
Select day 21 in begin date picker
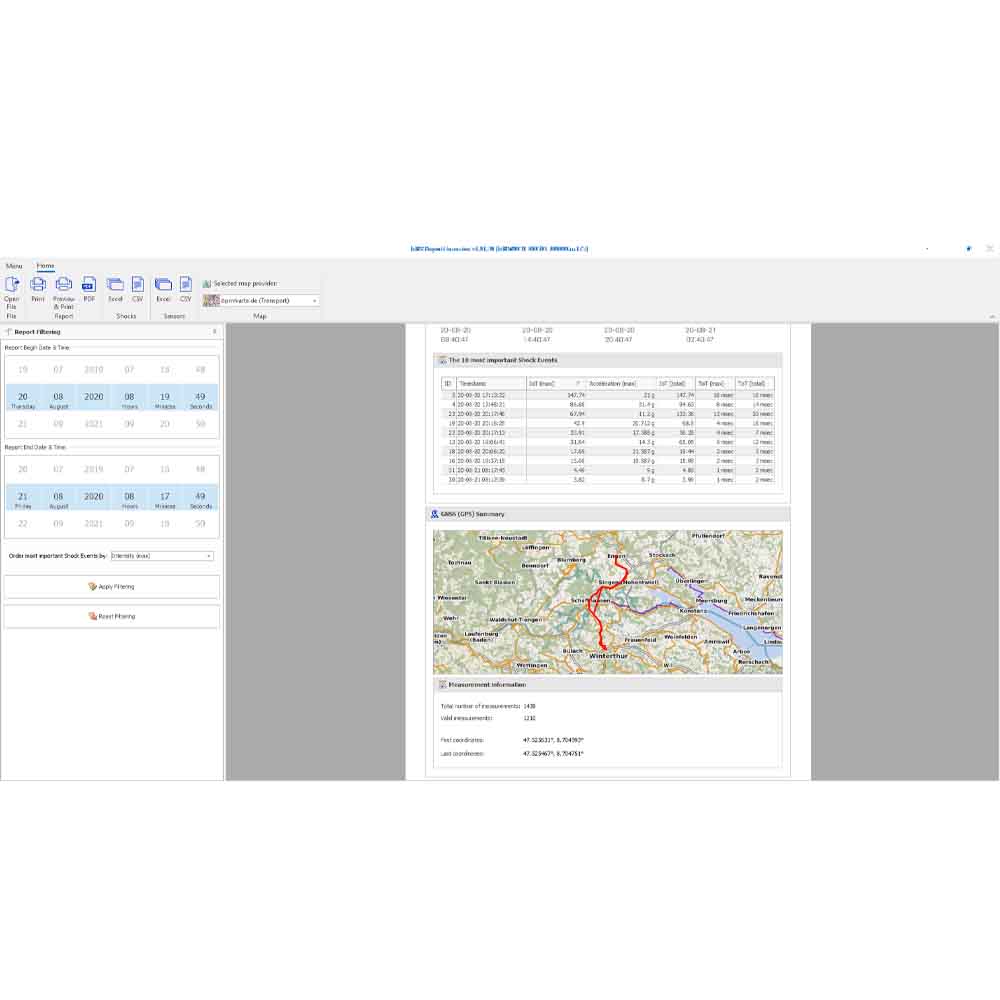23,424
